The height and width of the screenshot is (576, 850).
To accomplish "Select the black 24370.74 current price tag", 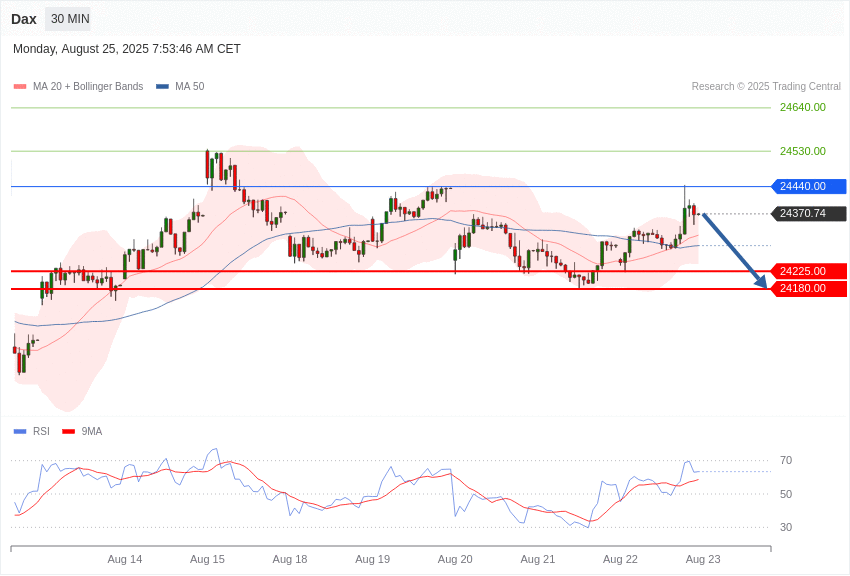I will coord(809,213).
